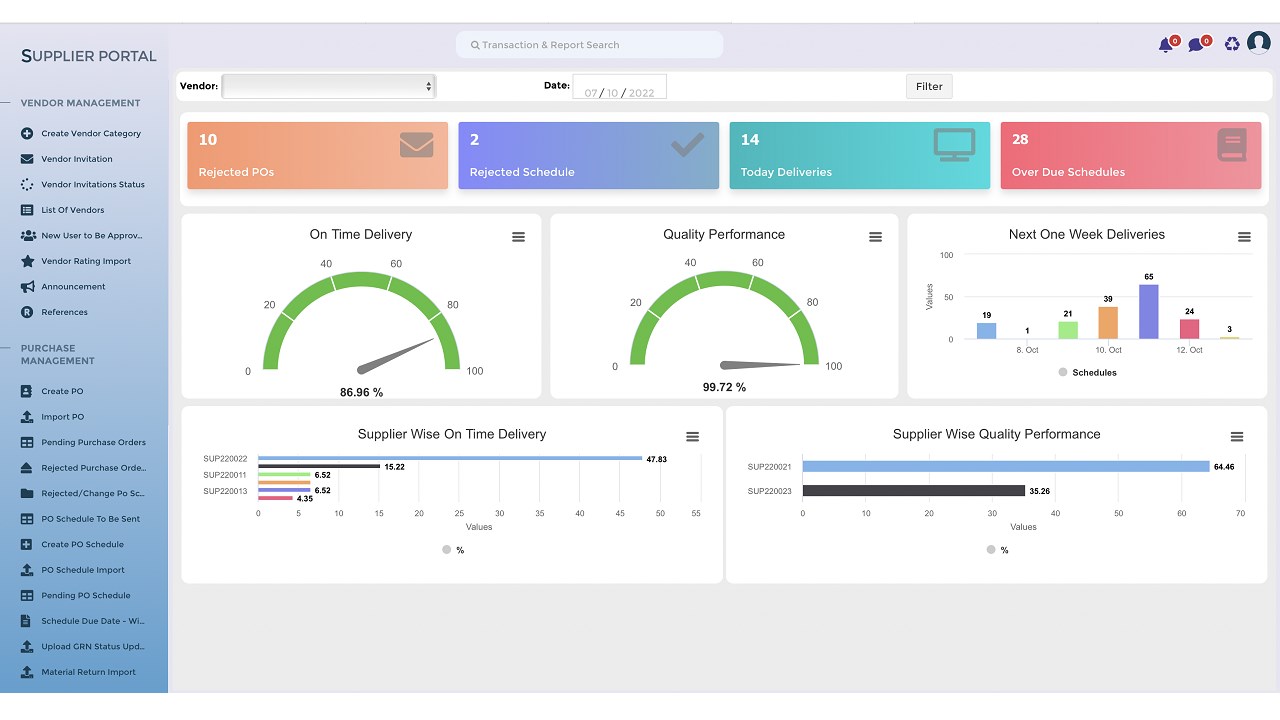
Task: Click the checkmark icon on Rejected Schedule card
Action: click(687, 145)
